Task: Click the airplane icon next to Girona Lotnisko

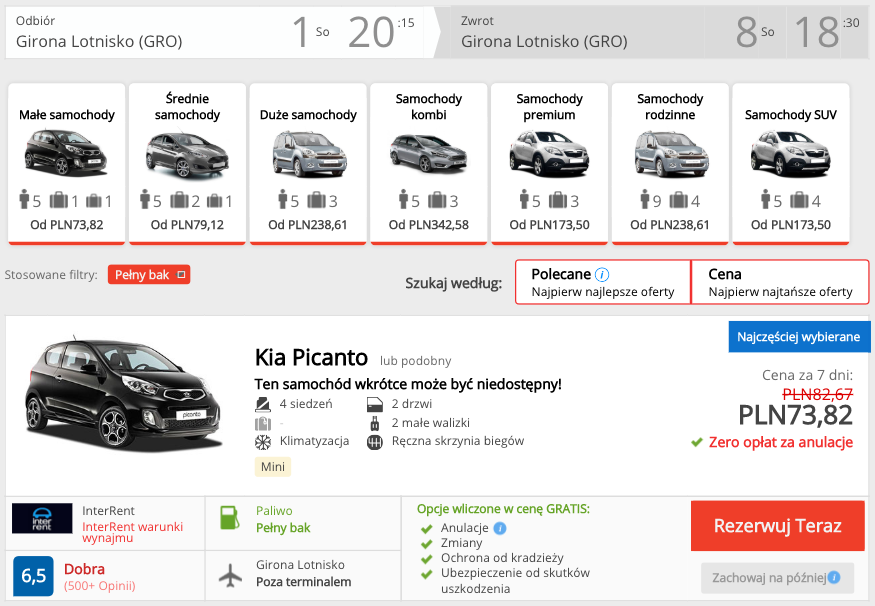Action: (230, 573)
